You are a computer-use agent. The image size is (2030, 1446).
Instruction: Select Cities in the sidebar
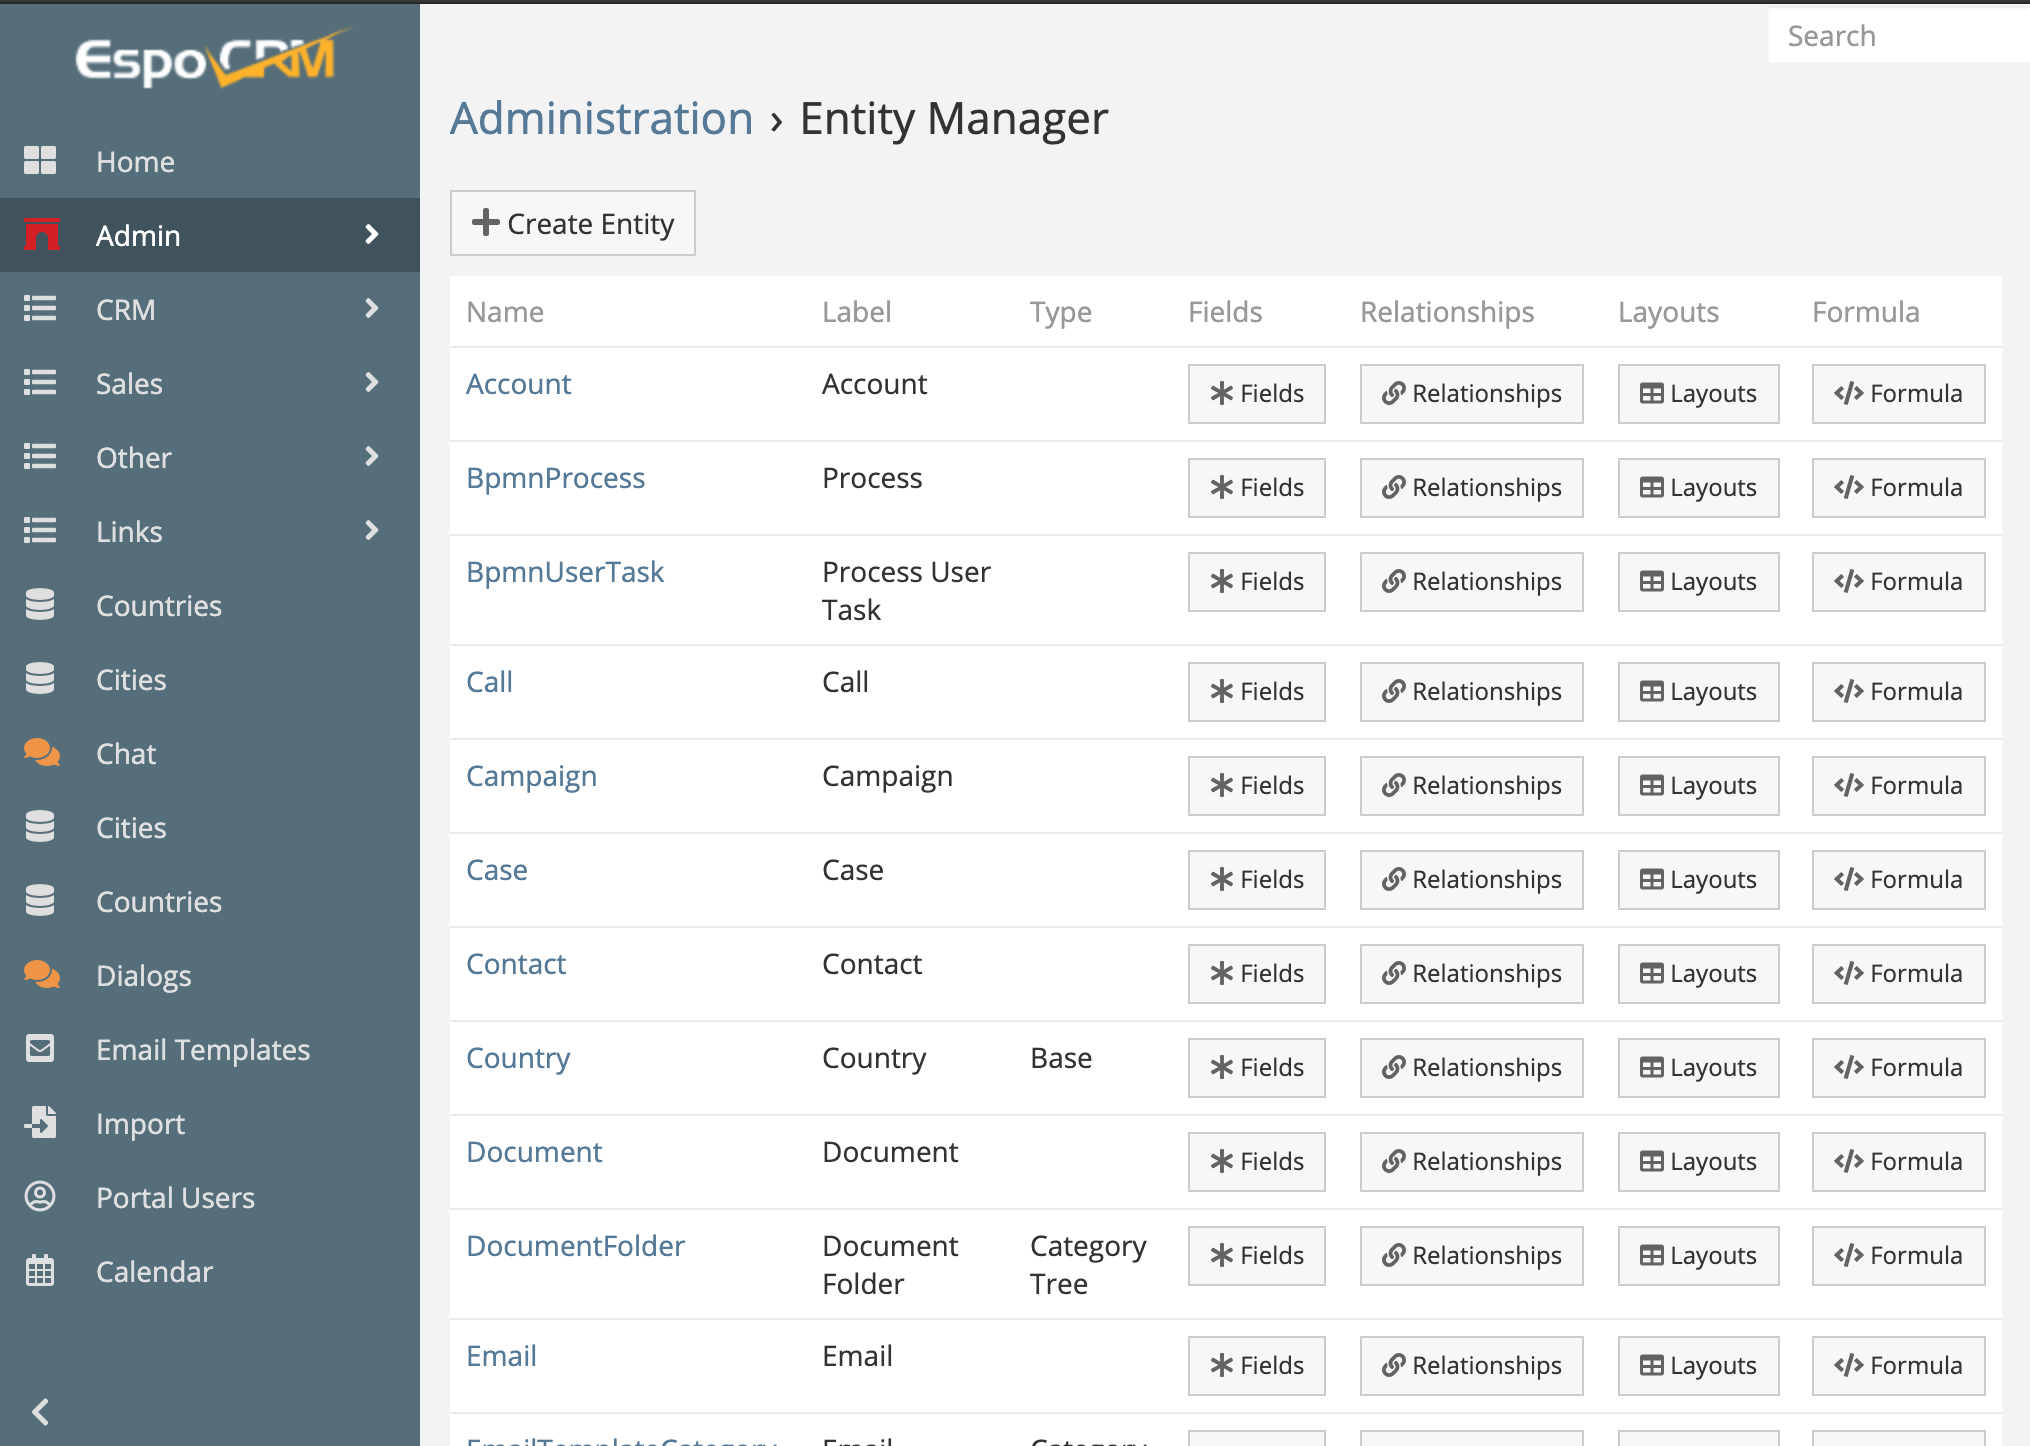(x=131, y=679)
